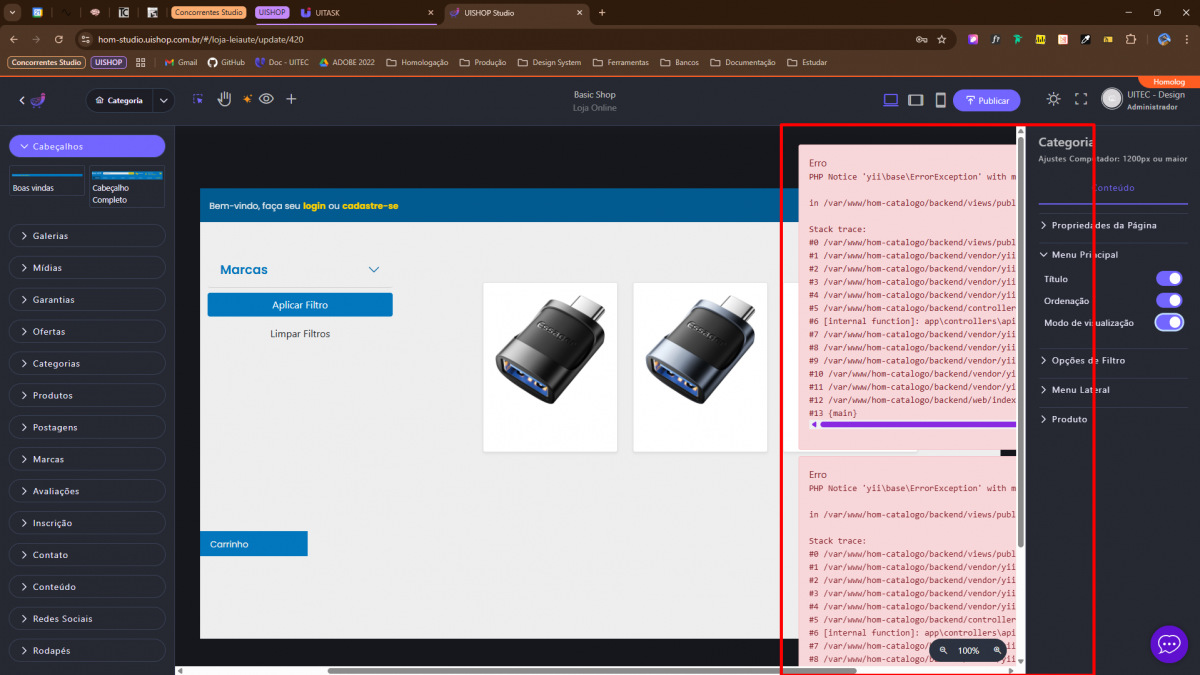Click the plus add-element icon
The image size is (1200, 675).
(x=291, y=100)
